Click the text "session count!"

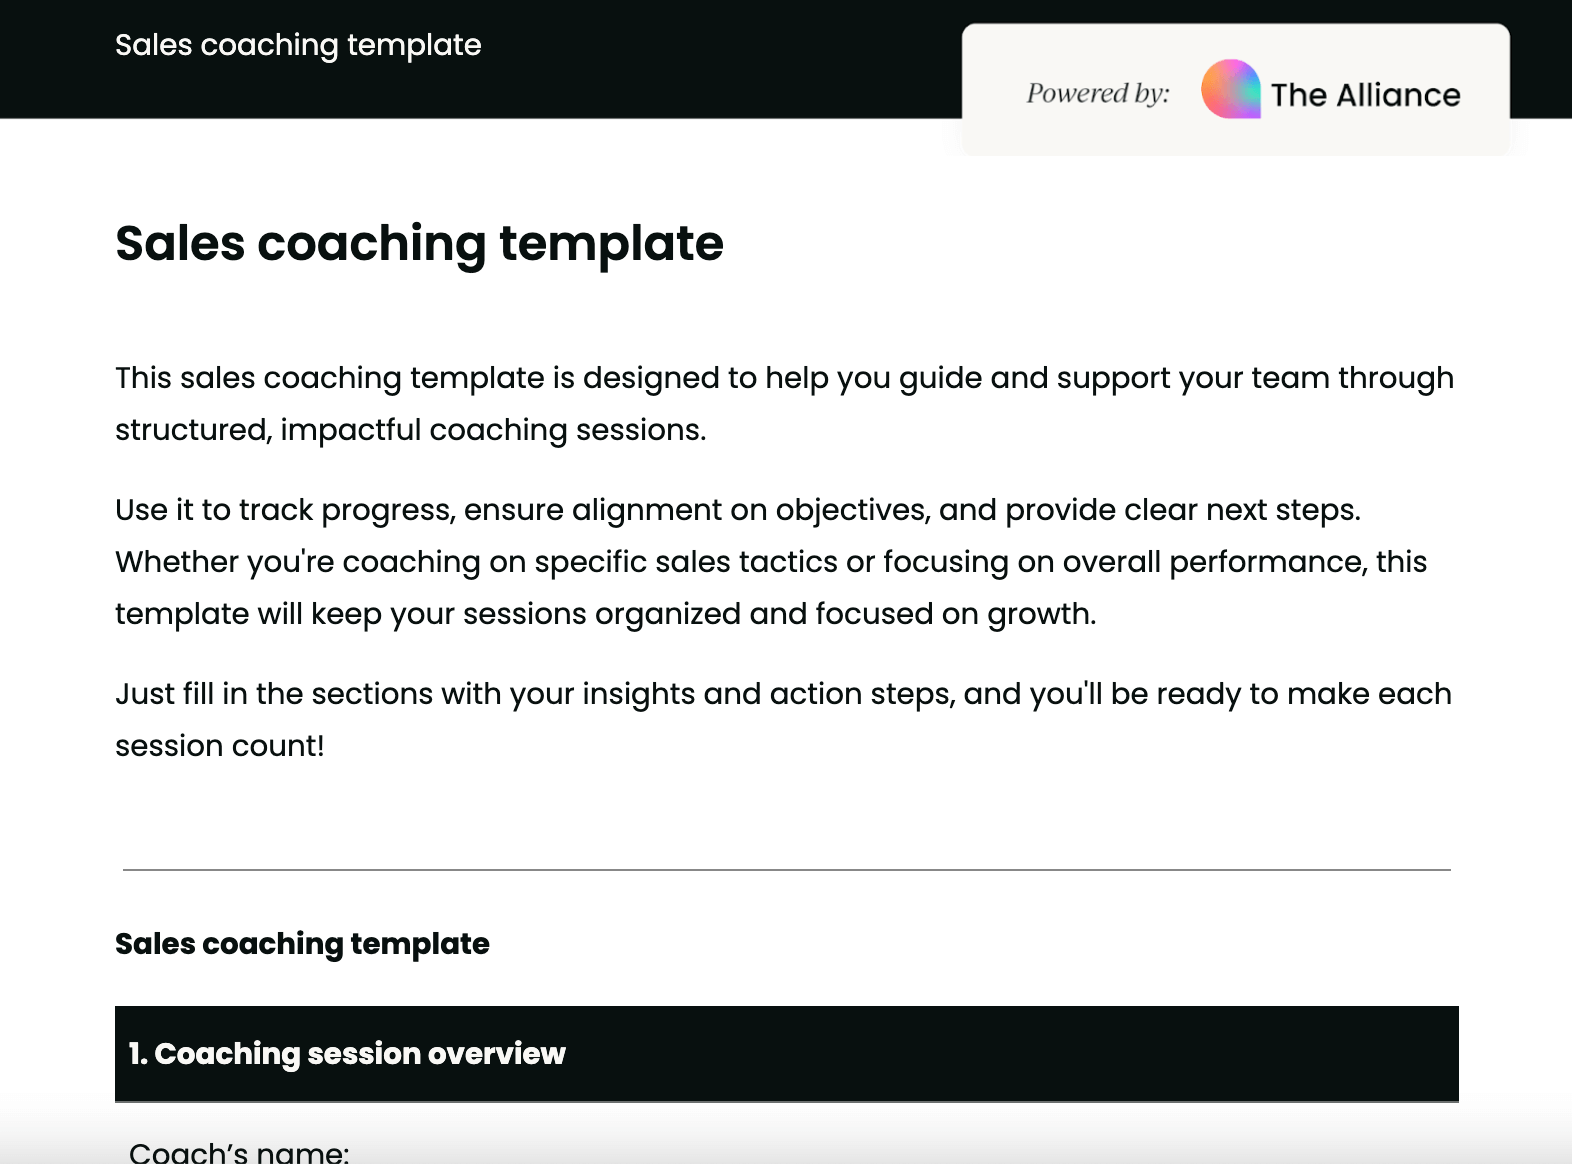click(220, 746)
